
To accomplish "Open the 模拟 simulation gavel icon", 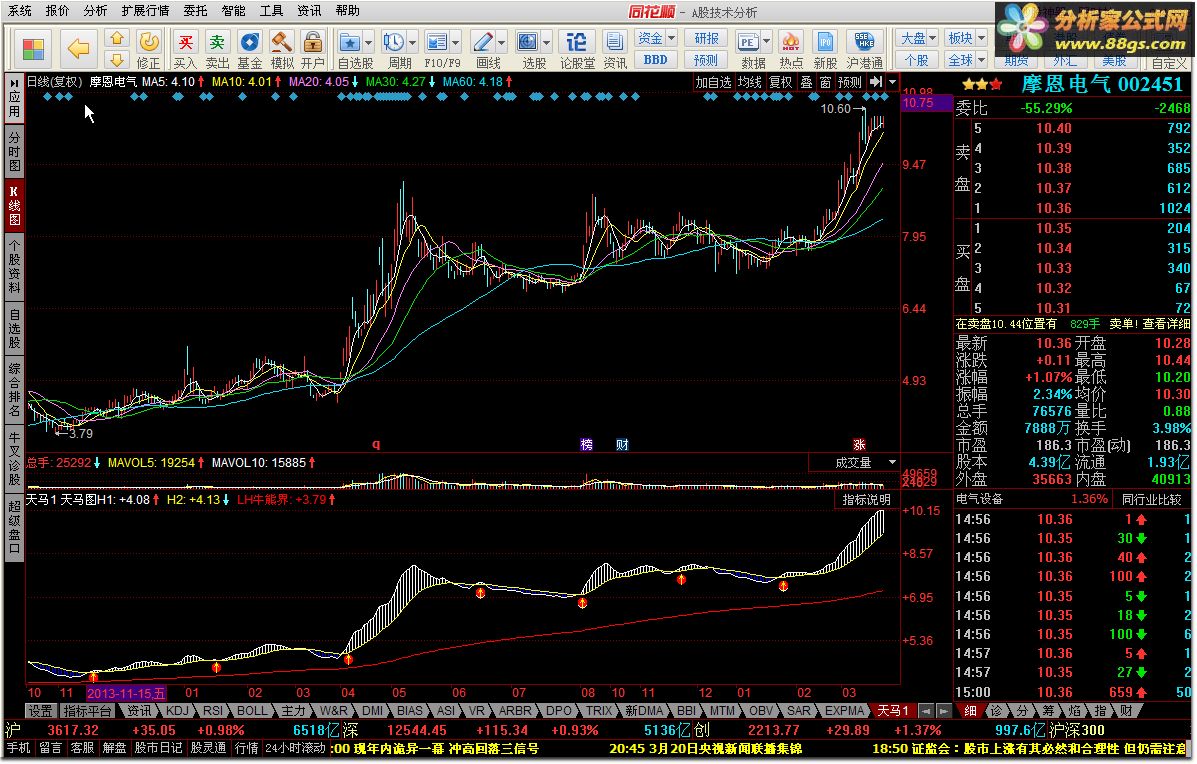I will click(282, 50).
